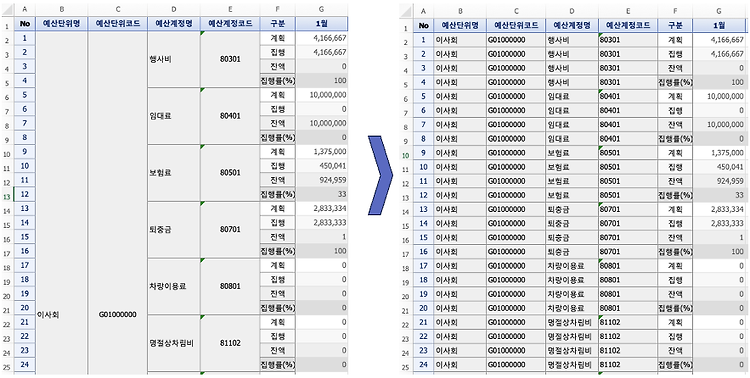Select column F header in unmerged sheet
Image resolution: width=750 pixels, height=378 pixels.
tap(675, 11)
